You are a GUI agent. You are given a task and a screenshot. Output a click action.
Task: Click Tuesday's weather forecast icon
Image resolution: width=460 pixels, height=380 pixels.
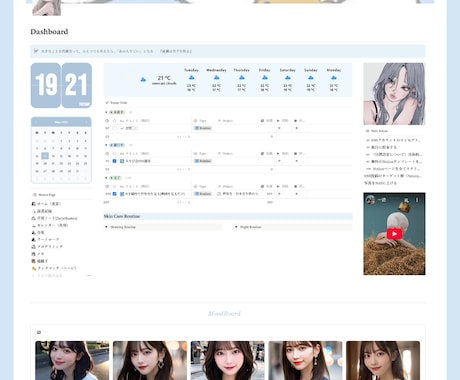click(x=191, y=78)
